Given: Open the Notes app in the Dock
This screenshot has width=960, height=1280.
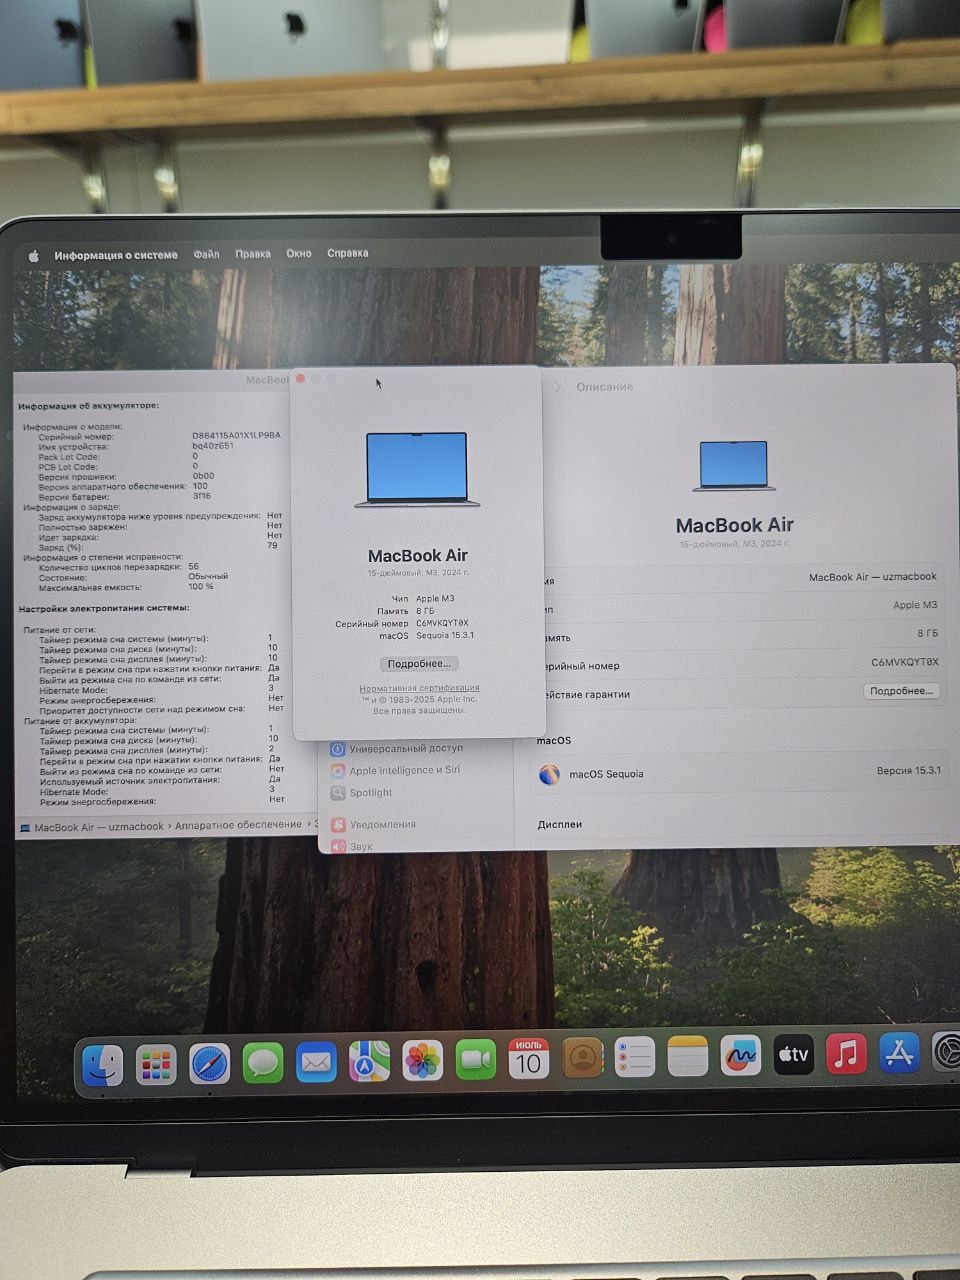Looking at the screenshot, I should pos(687,1056).
